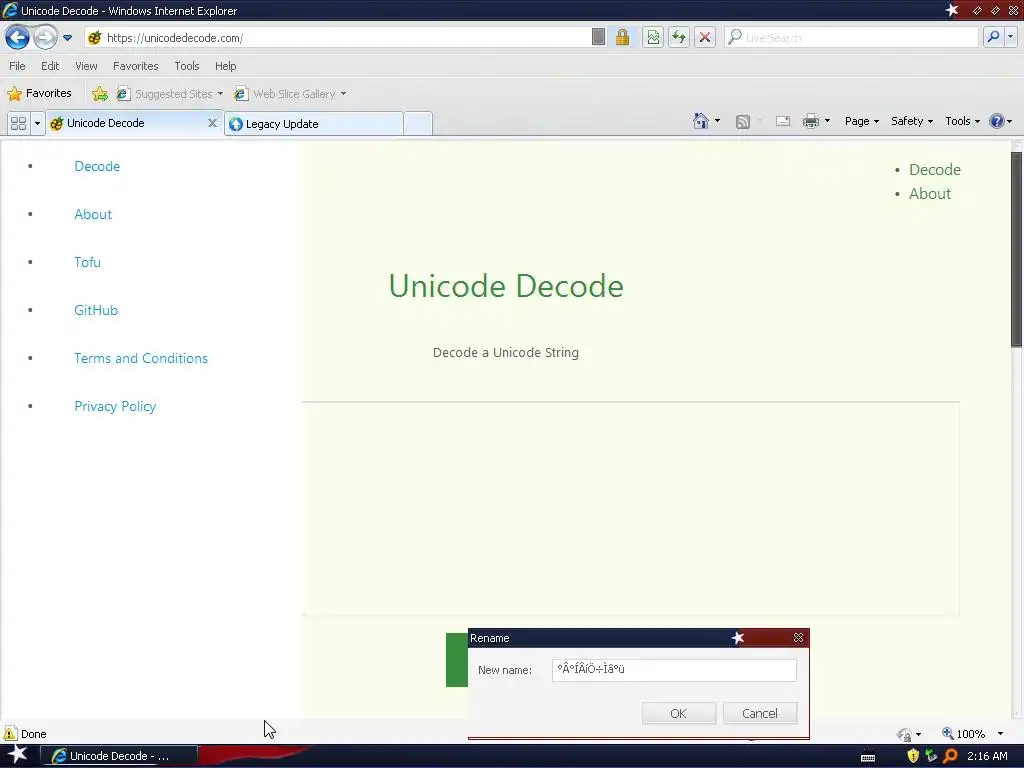
Task: Open the Tofu link
Action: (x=88, y=262)
